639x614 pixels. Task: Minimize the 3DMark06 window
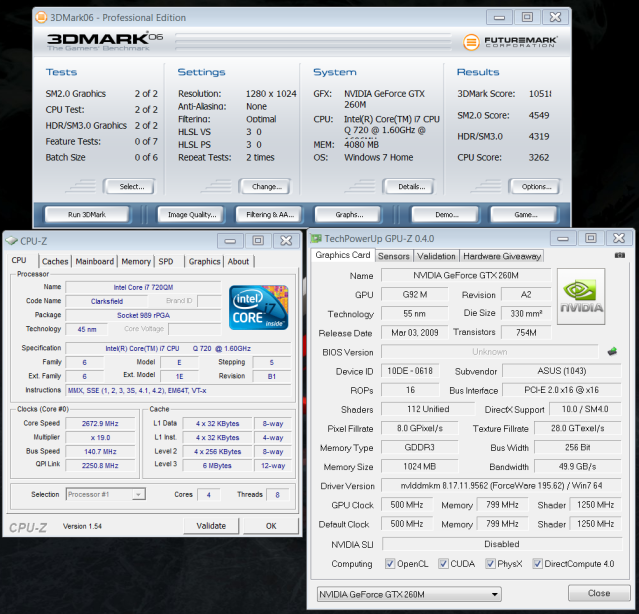point(500,18)
